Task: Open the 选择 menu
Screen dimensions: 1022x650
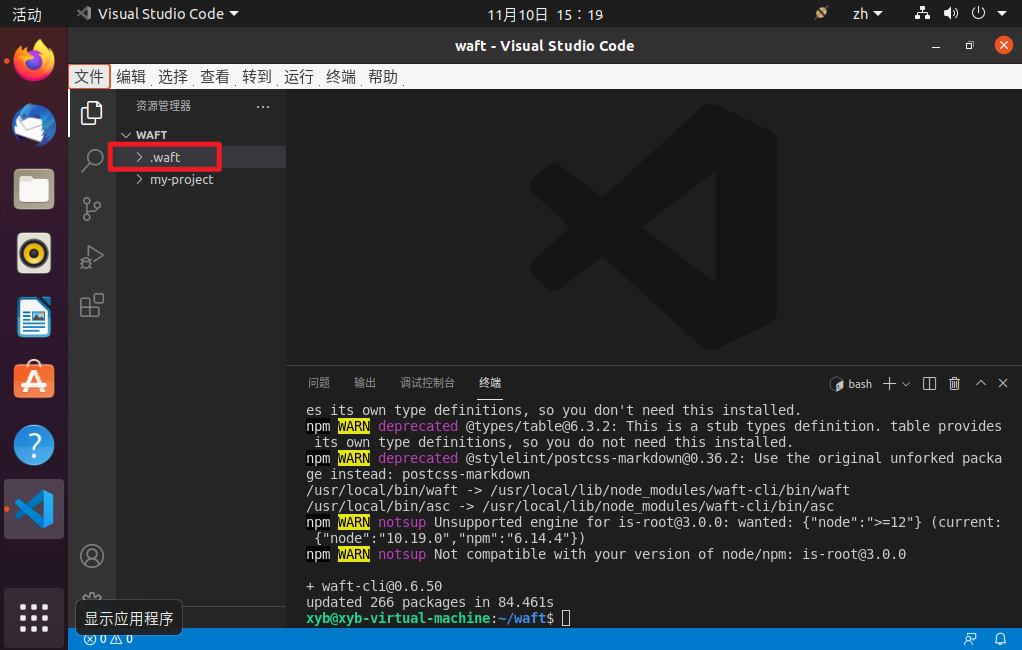Action: pyautogui.click(x=173, y=76)
